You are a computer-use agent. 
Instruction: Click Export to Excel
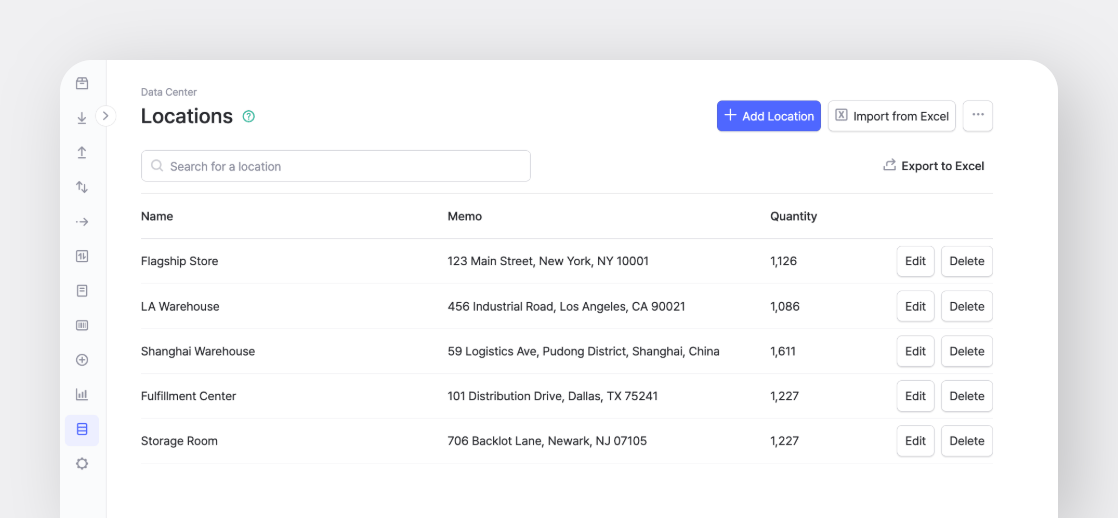click(933, 166)
